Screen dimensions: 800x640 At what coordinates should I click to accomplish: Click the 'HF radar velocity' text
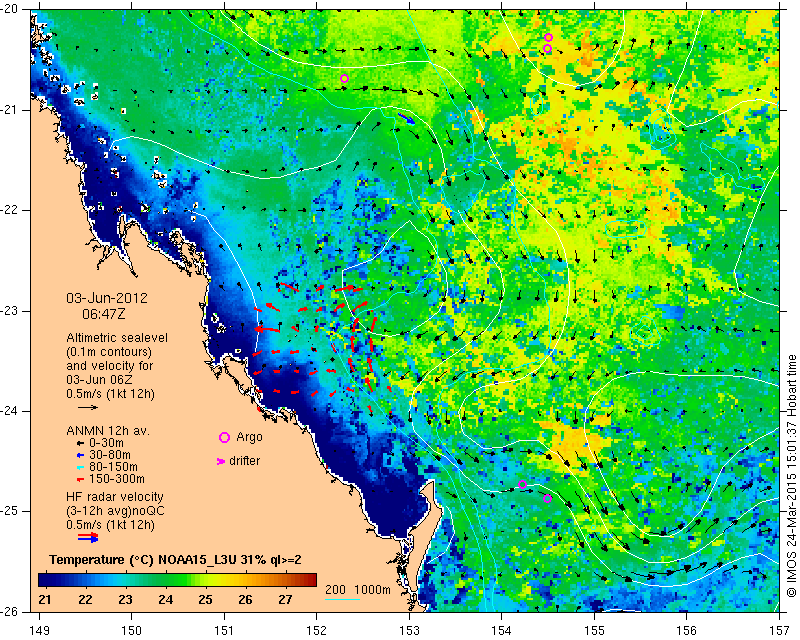coord(115,497)
